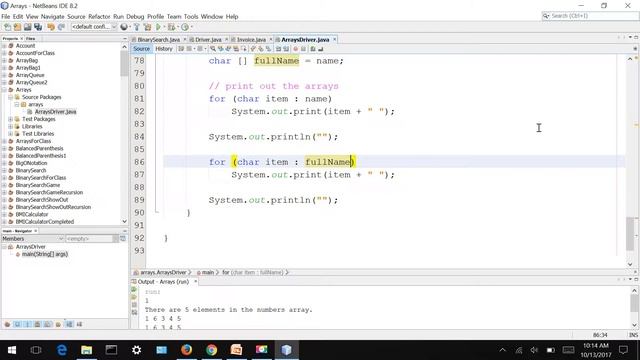This screenshot has height=360, width=640.
Task: Open the Members dropdown in Navigator
Action: [33, 238]
